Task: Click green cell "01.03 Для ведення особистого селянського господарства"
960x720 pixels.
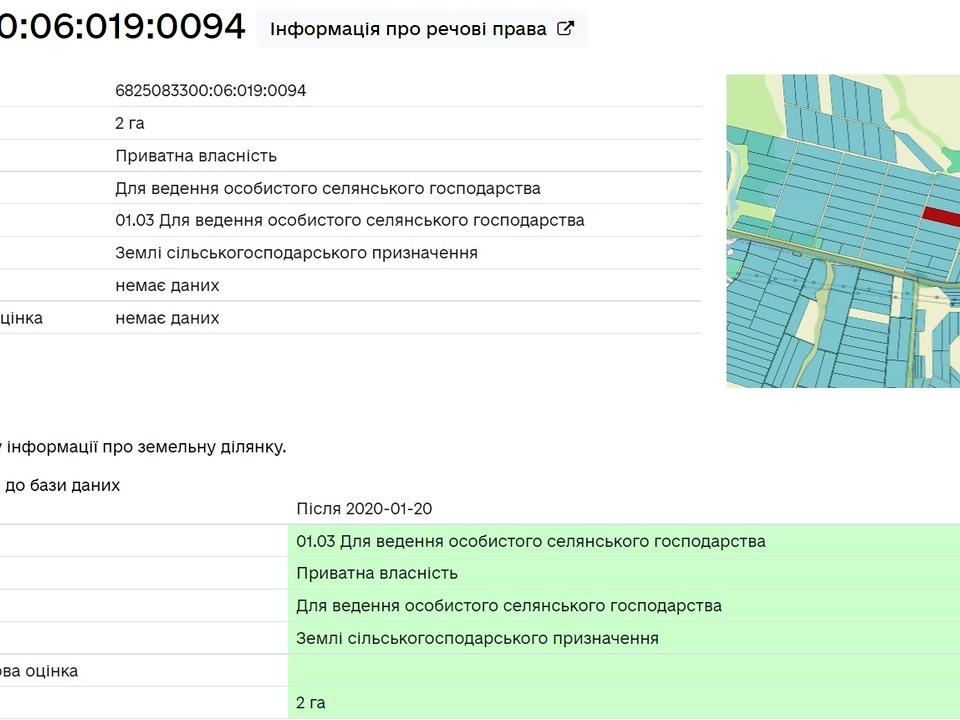Action: click(531, 541)
